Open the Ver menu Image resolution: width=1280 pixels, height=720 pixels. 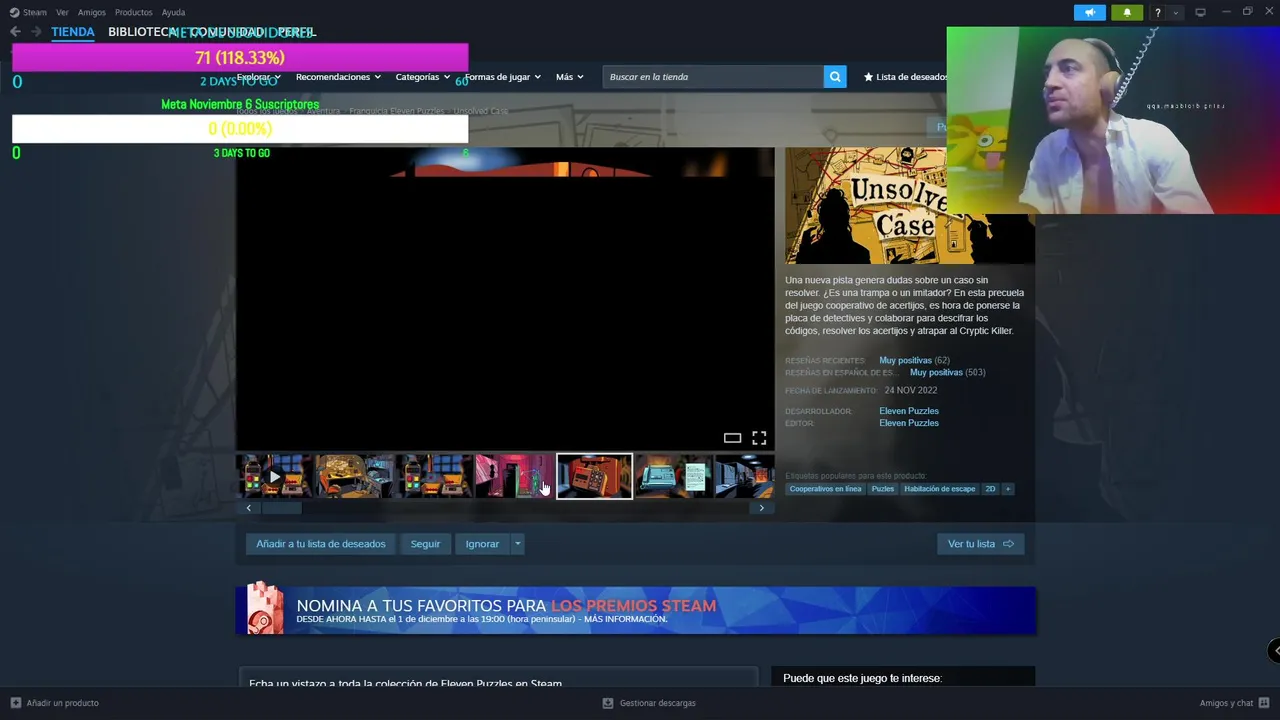click(x=62, y=12)
